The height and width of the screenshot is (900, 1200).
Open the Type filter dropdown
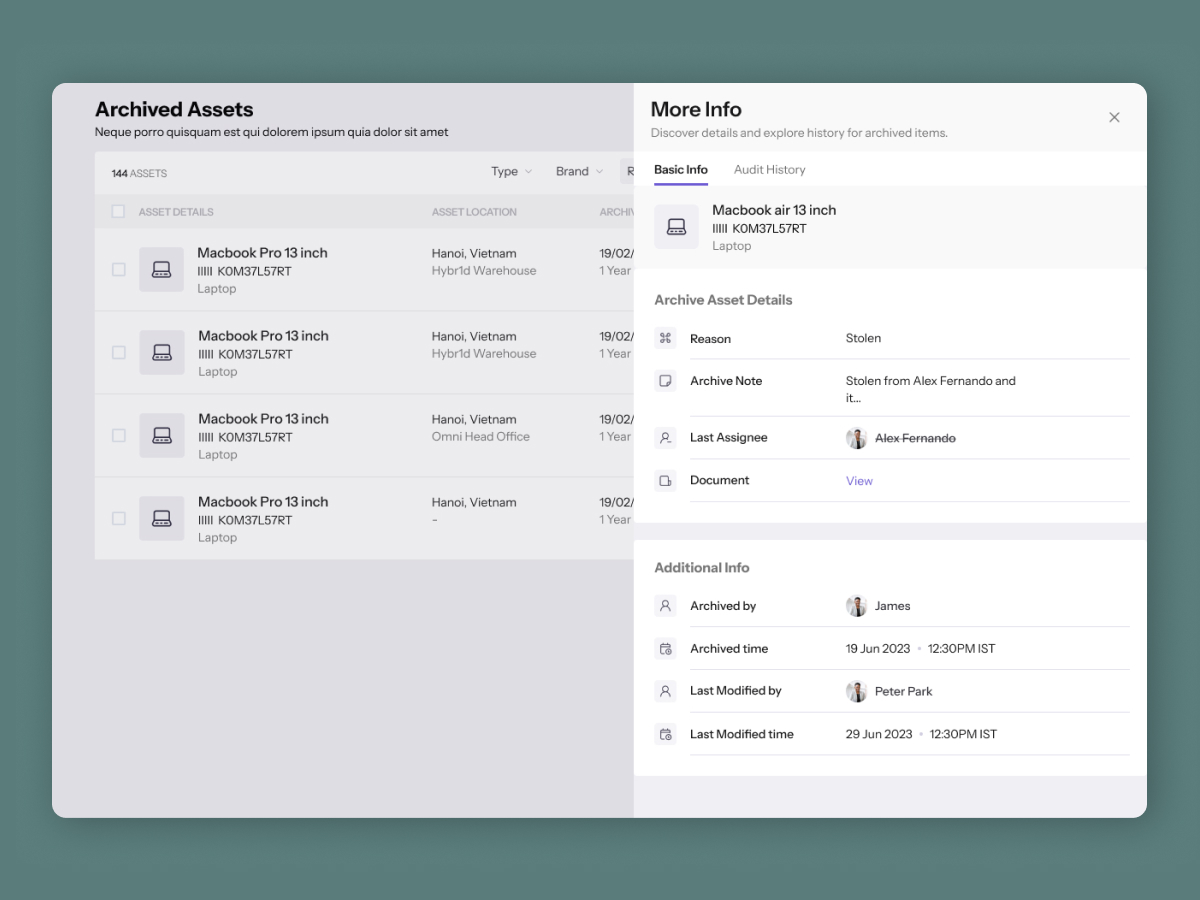click(511, 172)
